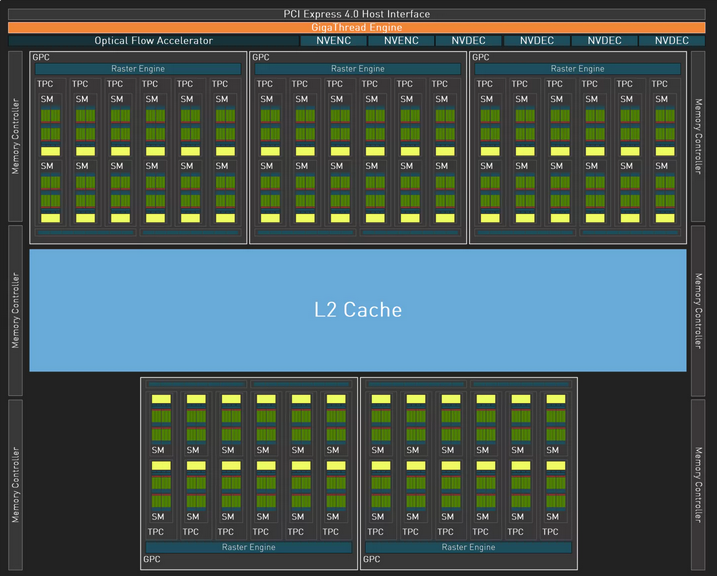The height and width of the screenshot is (576, 717).
Task: Click the lower-left Memory Controller bar
Action: pos(16,485)
